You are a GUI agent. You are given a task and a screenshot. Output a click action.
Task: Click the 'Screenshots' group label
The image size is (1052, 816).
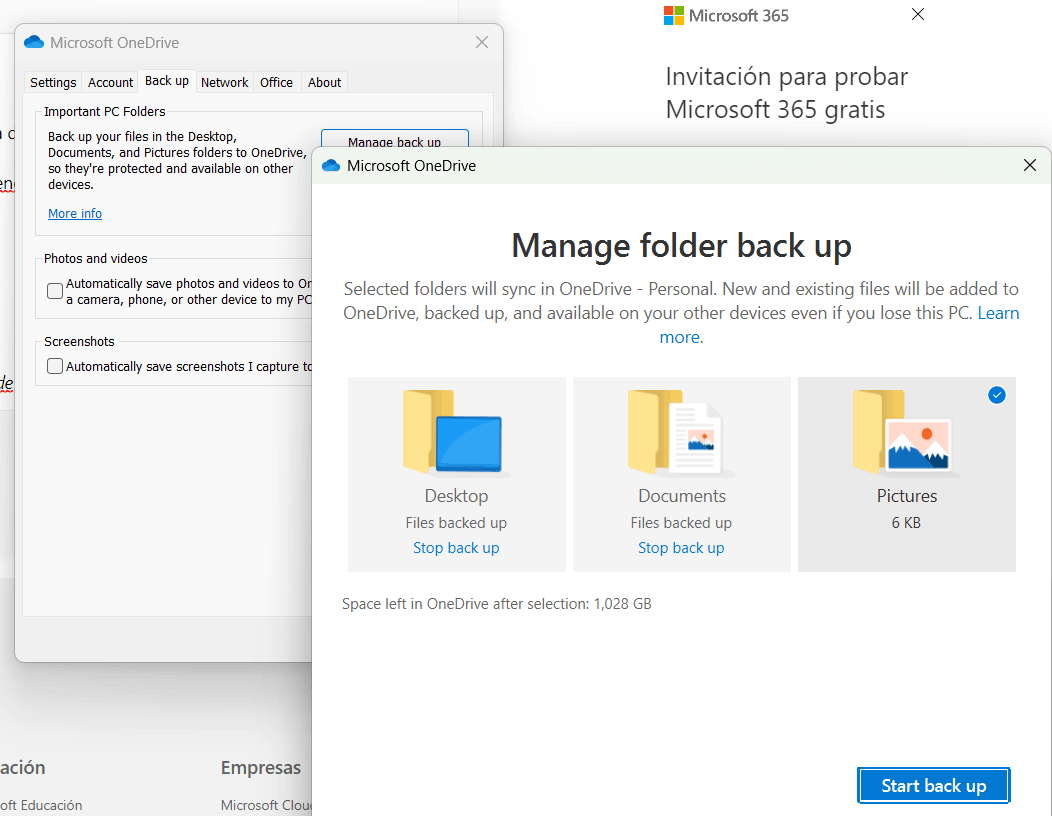tap(79, 342)
